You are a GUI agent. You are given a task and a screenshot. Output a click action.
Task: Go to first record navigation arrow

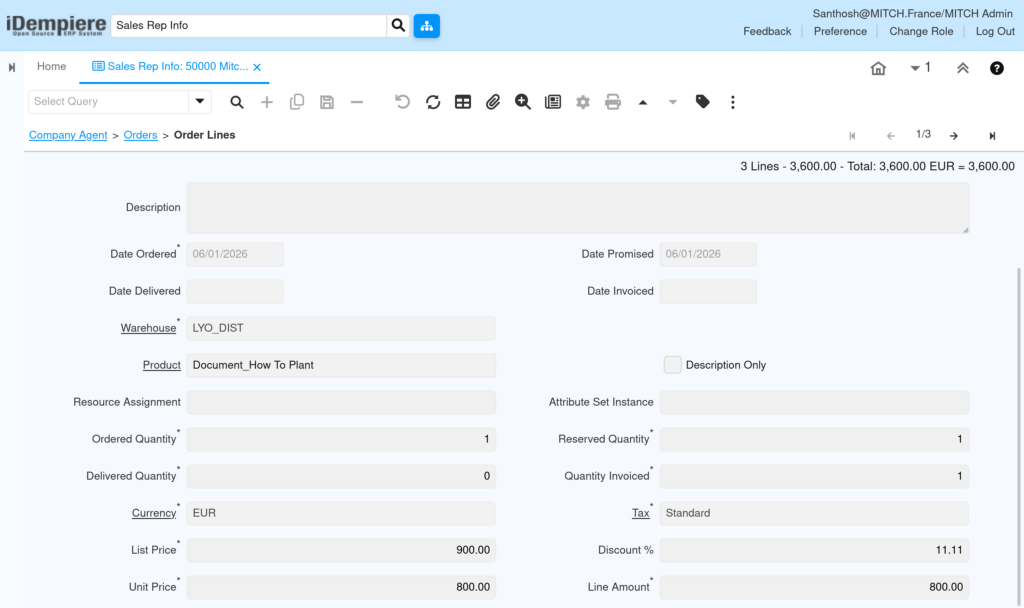[x=852, y=136]
